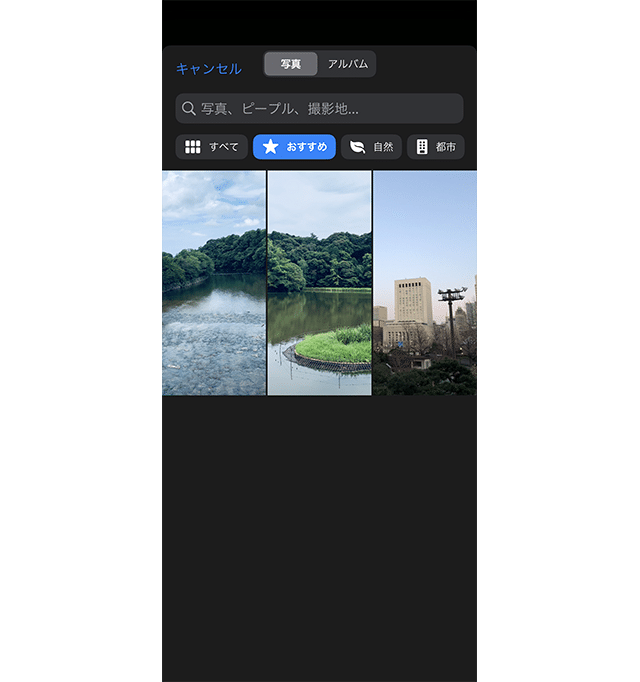Image resolution: width=640 pixels, height=682 pixels.
Task: Pick the city skyline photo
Action: click(425, 283)
